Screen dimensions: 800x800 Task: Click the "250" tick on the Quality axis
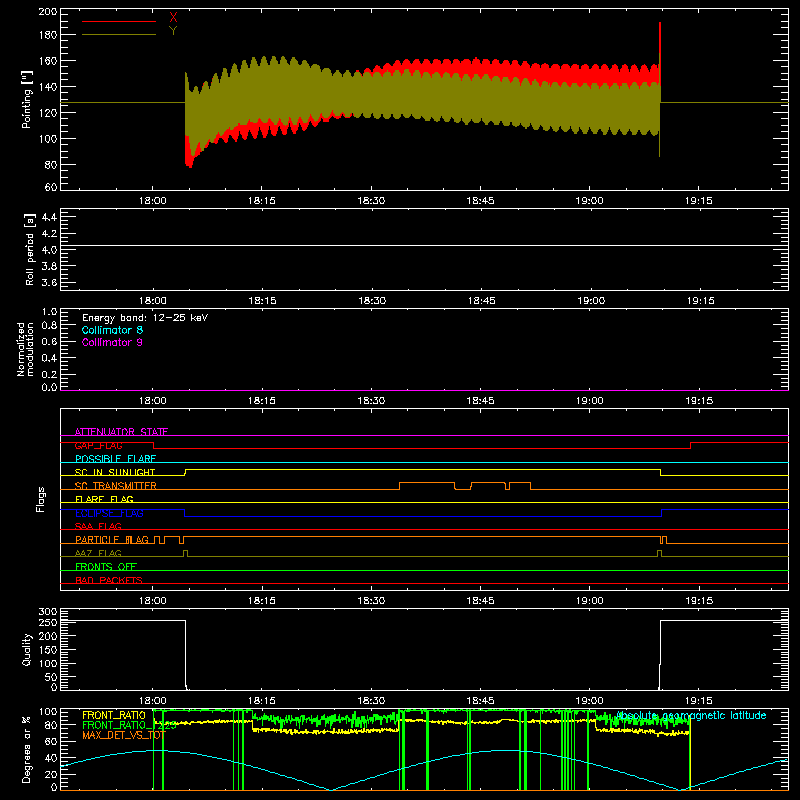[47, 622]
